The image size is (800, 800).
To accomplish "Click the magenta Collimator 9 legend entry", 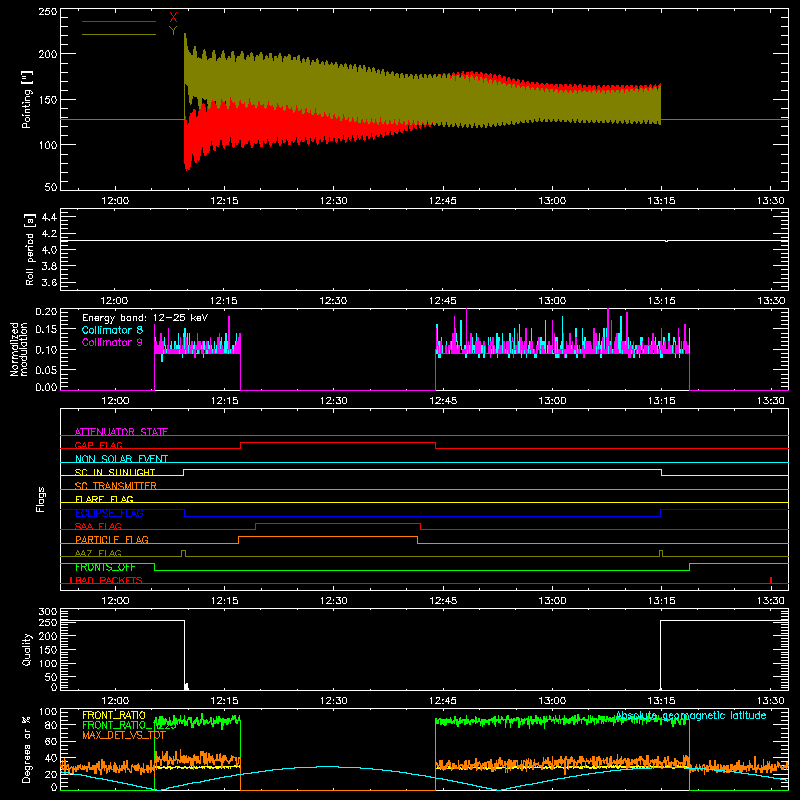I will click(x=112, y=342).
